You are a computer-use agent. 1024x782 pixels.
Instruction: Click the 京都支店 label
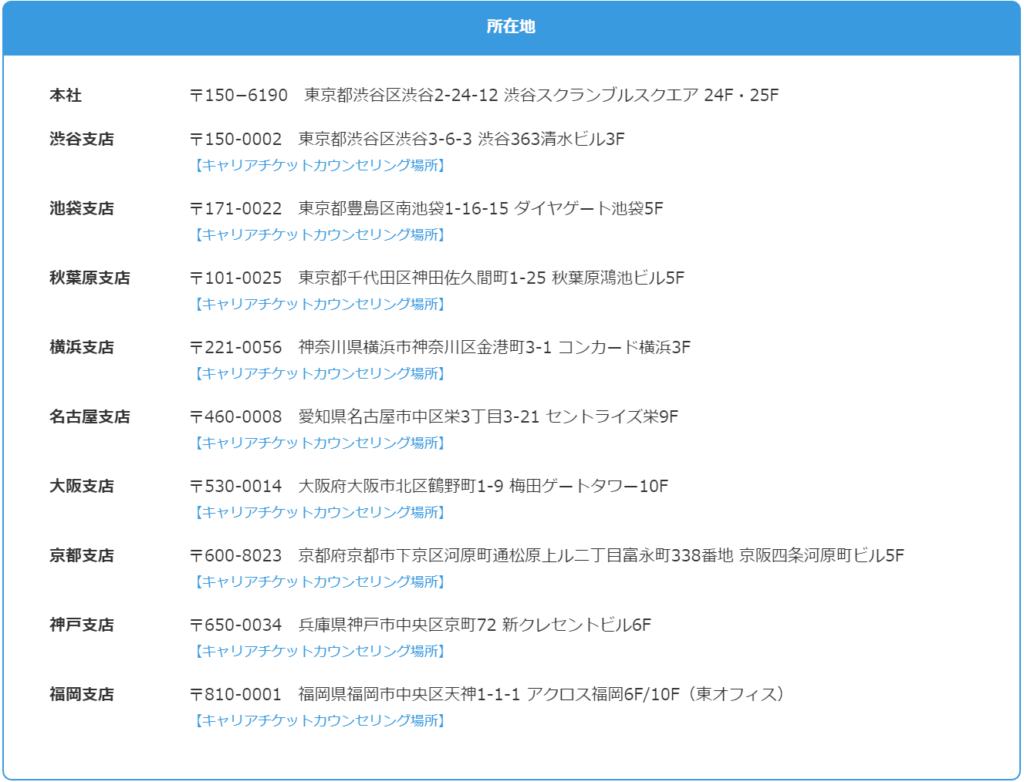point(82,555)
